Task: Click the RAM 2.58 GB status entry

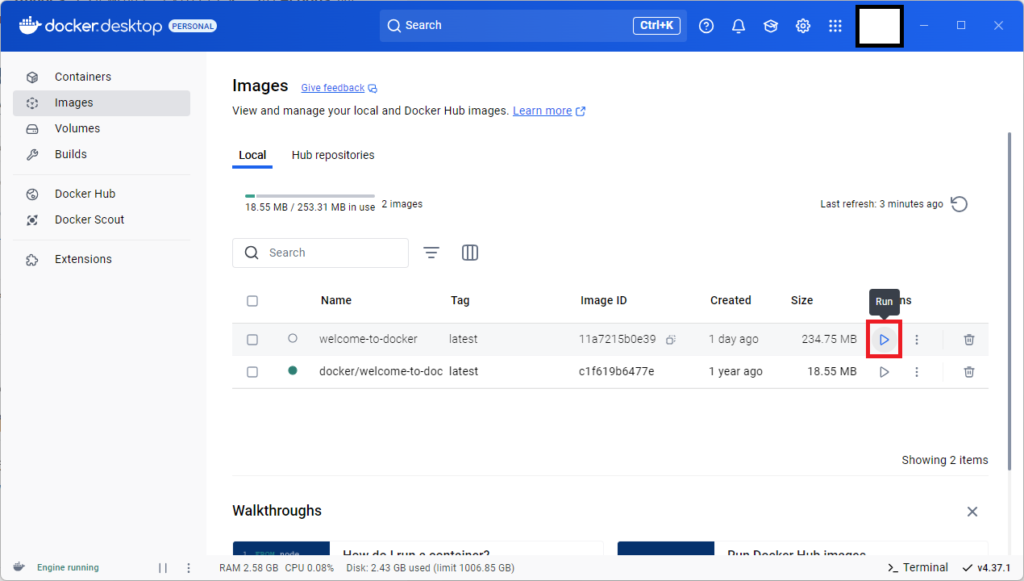Action: pyautogui.click(x=249, y=568)
